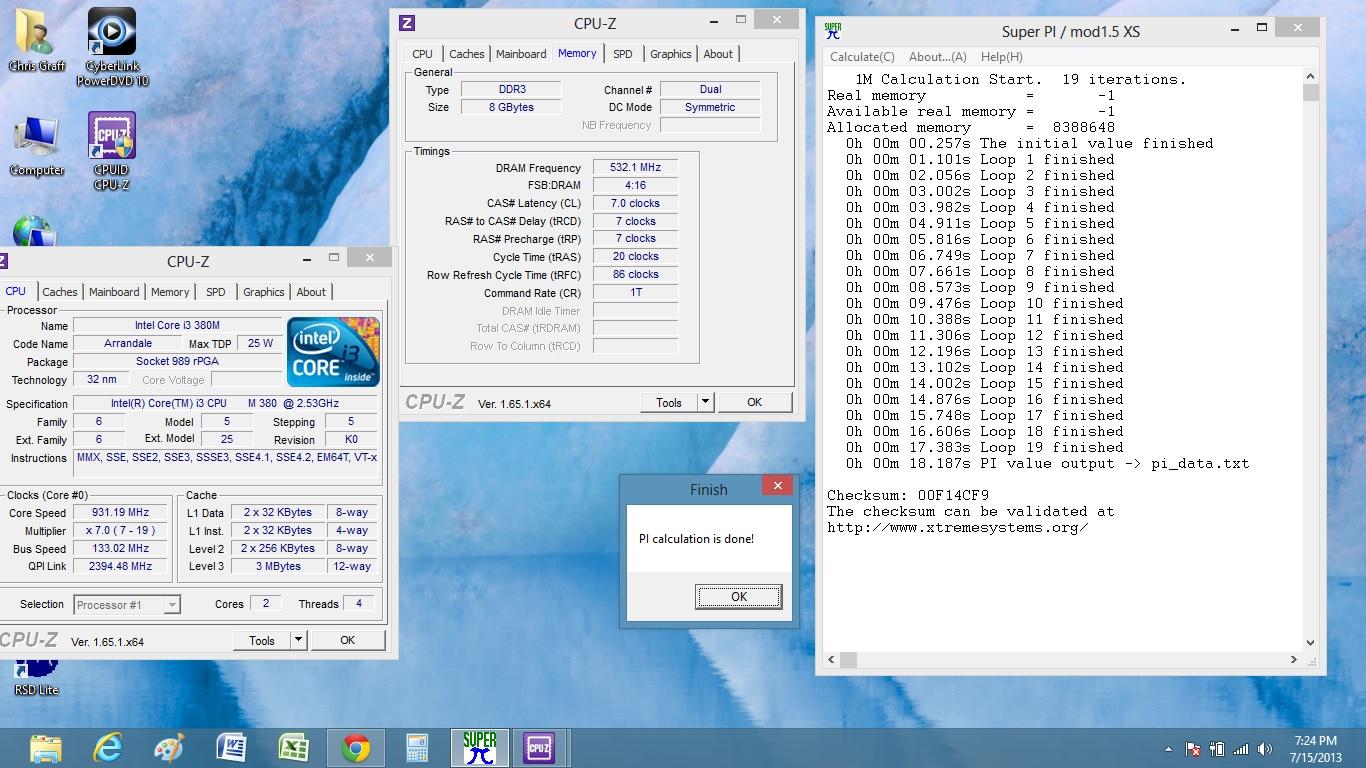1366x768 pixels.
Task: Open Memory tab in lower-left CPU-Z window
Action: pyautogui.click(x=170, y=292)
